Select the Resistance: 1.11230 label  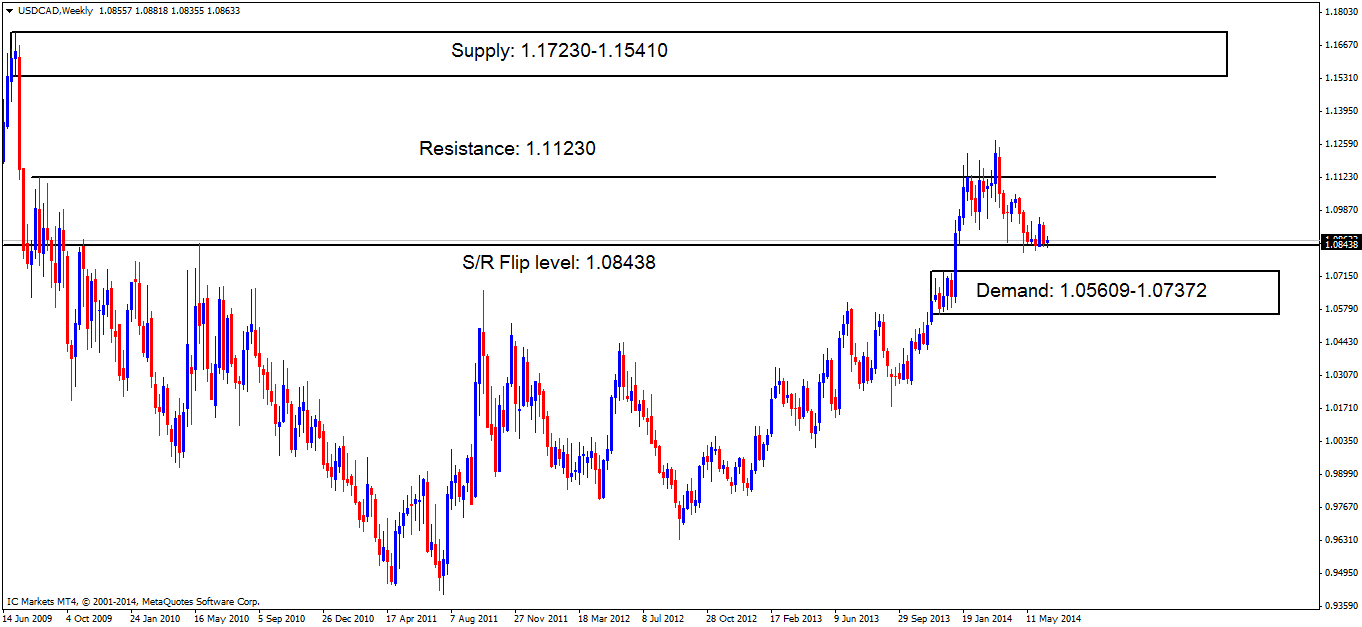click(507, 149)
